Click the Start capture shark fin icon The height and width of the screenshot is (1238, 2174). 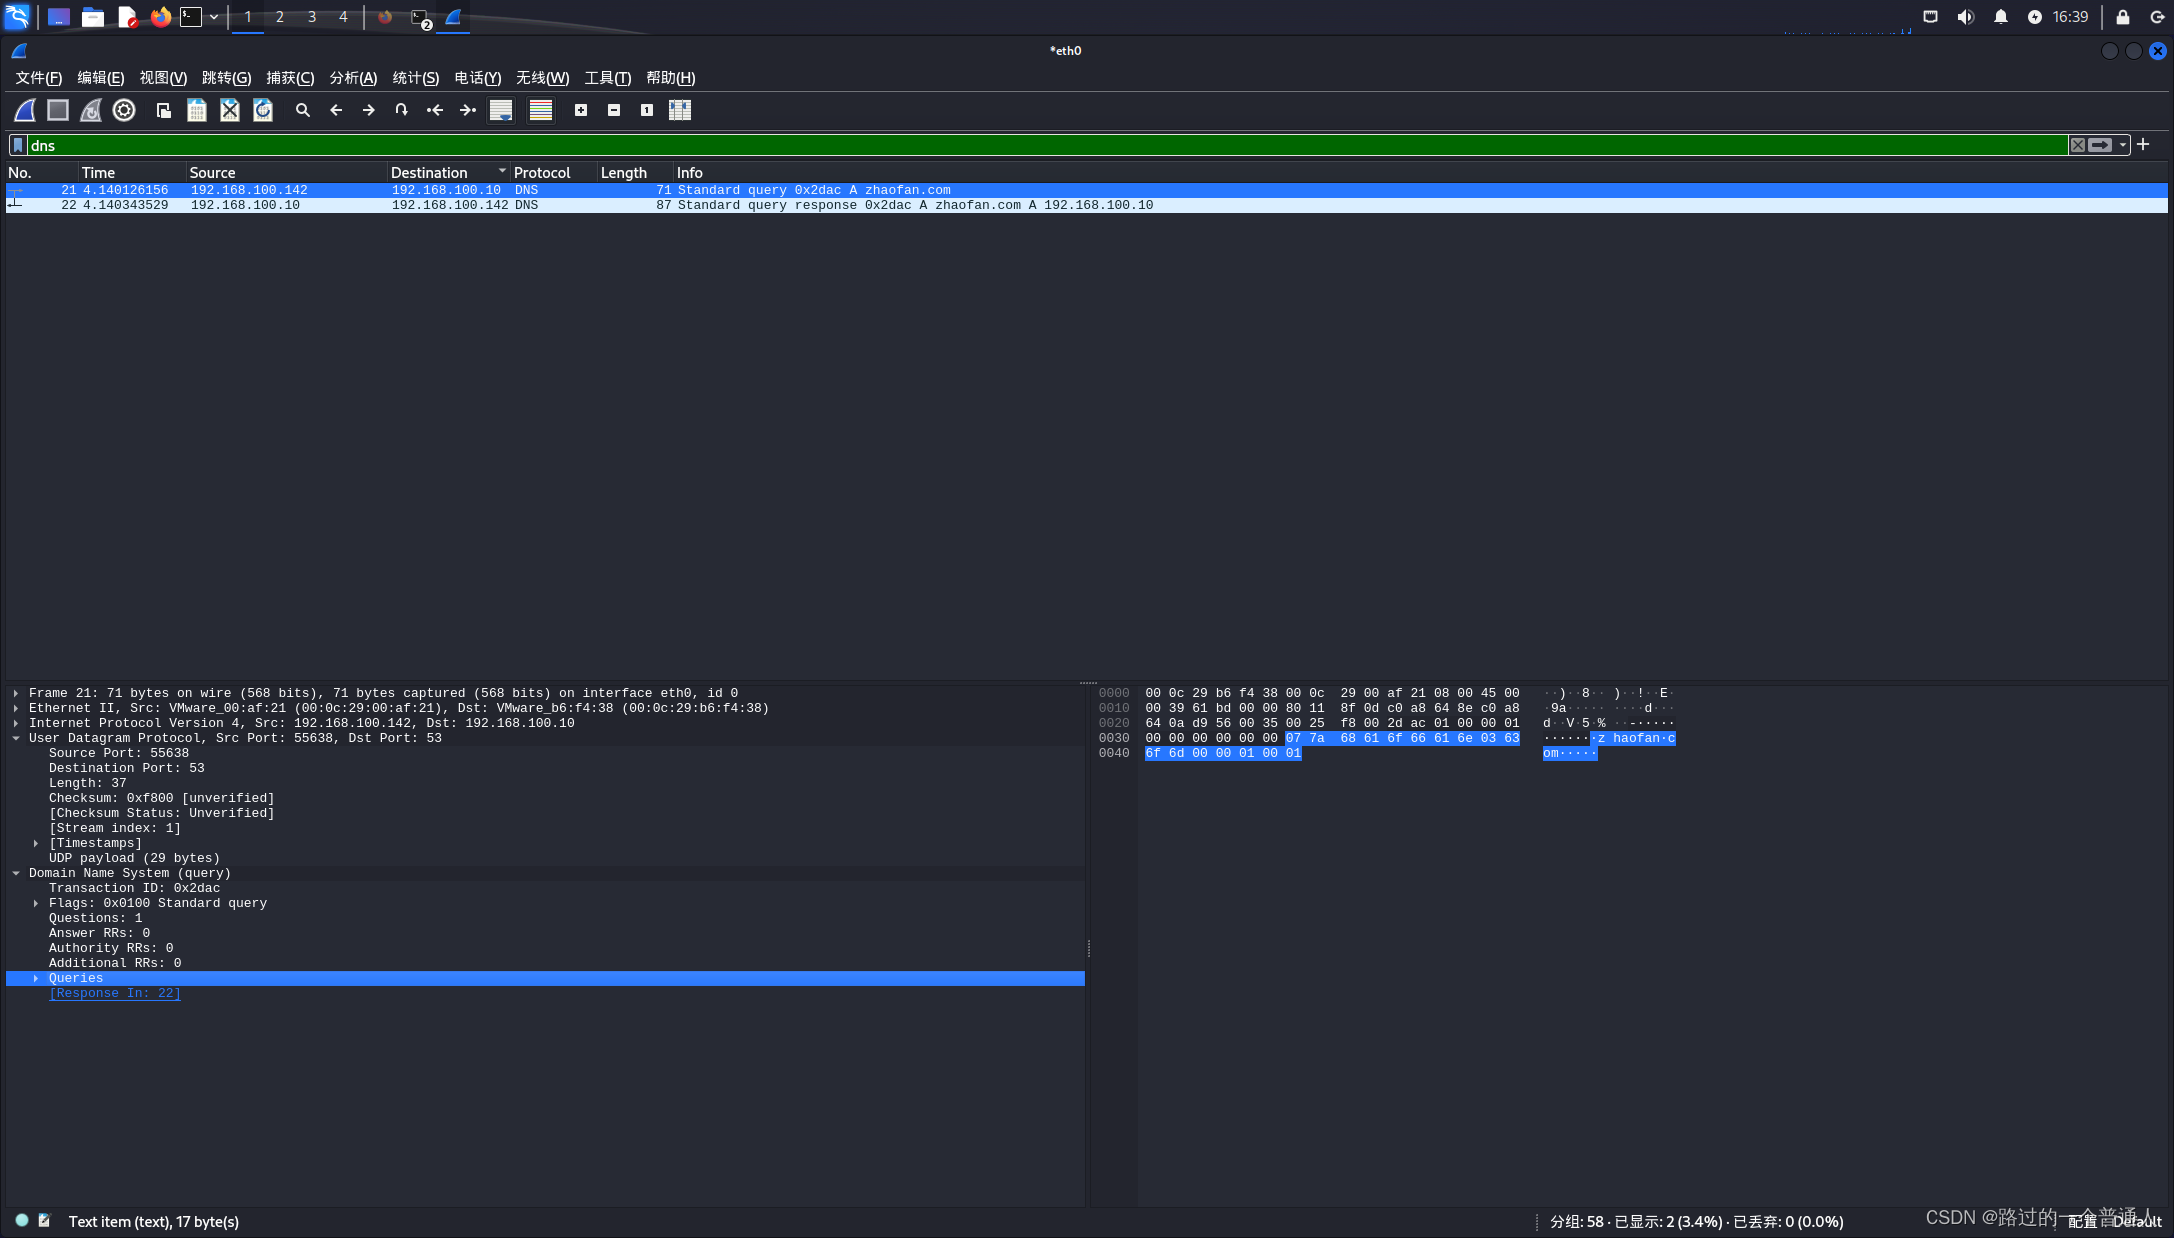[25, 110]
